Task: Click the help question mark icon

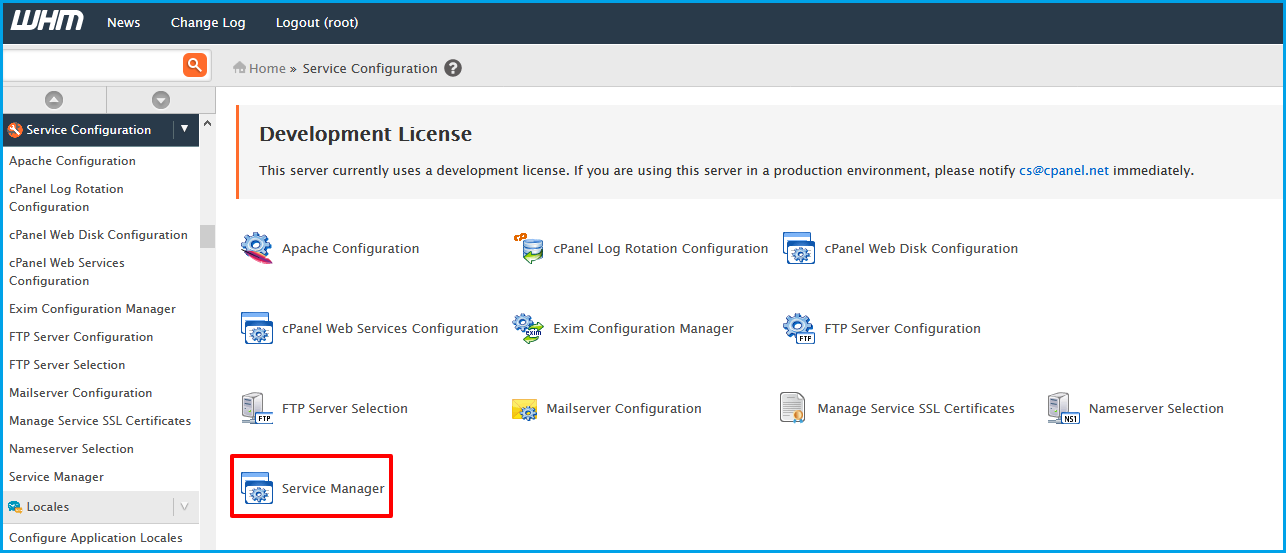Action: [453, 68]
